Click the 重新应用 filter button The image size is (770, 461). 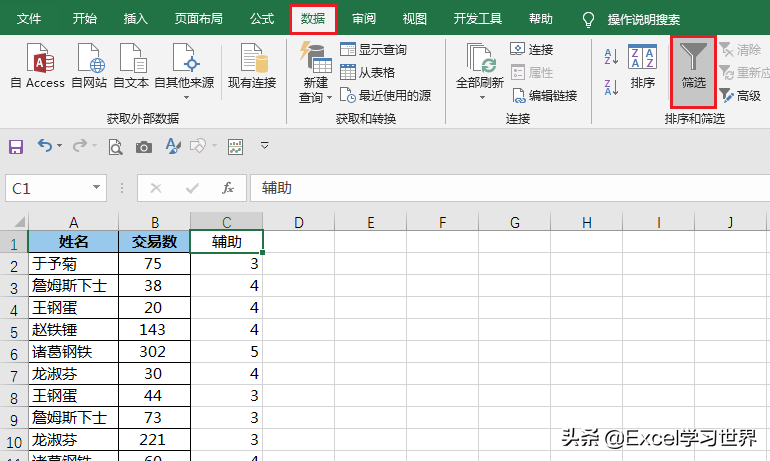744,72
